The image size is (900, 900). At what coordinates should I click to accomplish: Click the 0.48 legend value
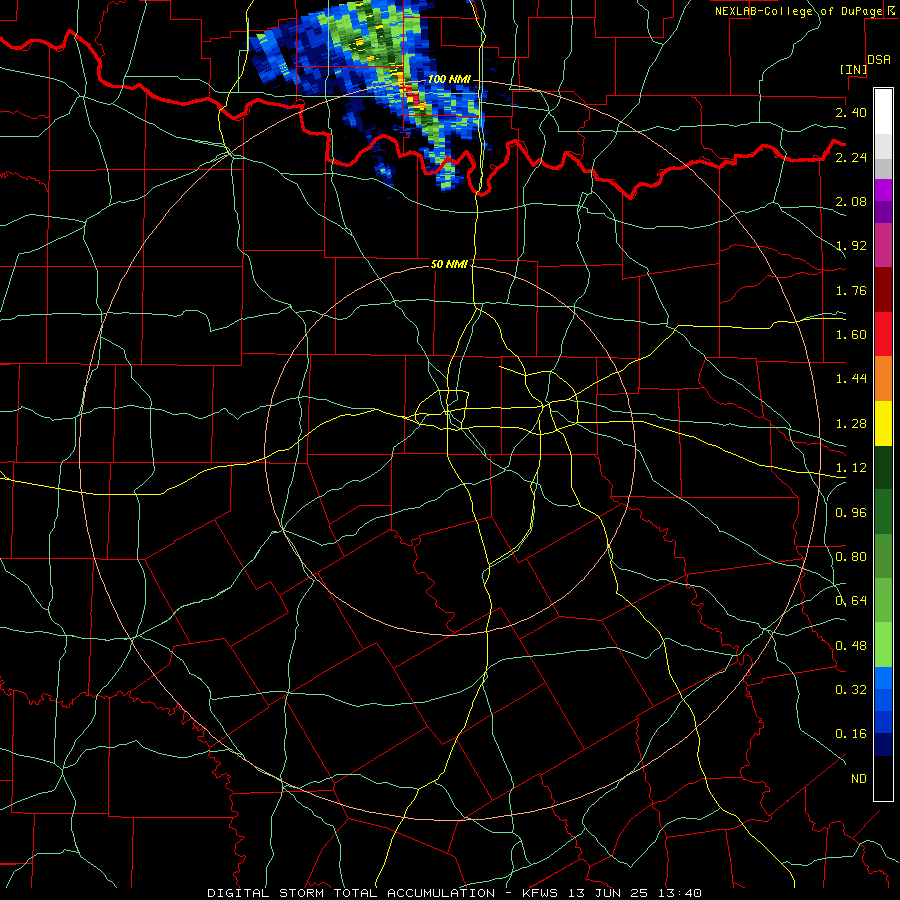(x=851, y=646)
